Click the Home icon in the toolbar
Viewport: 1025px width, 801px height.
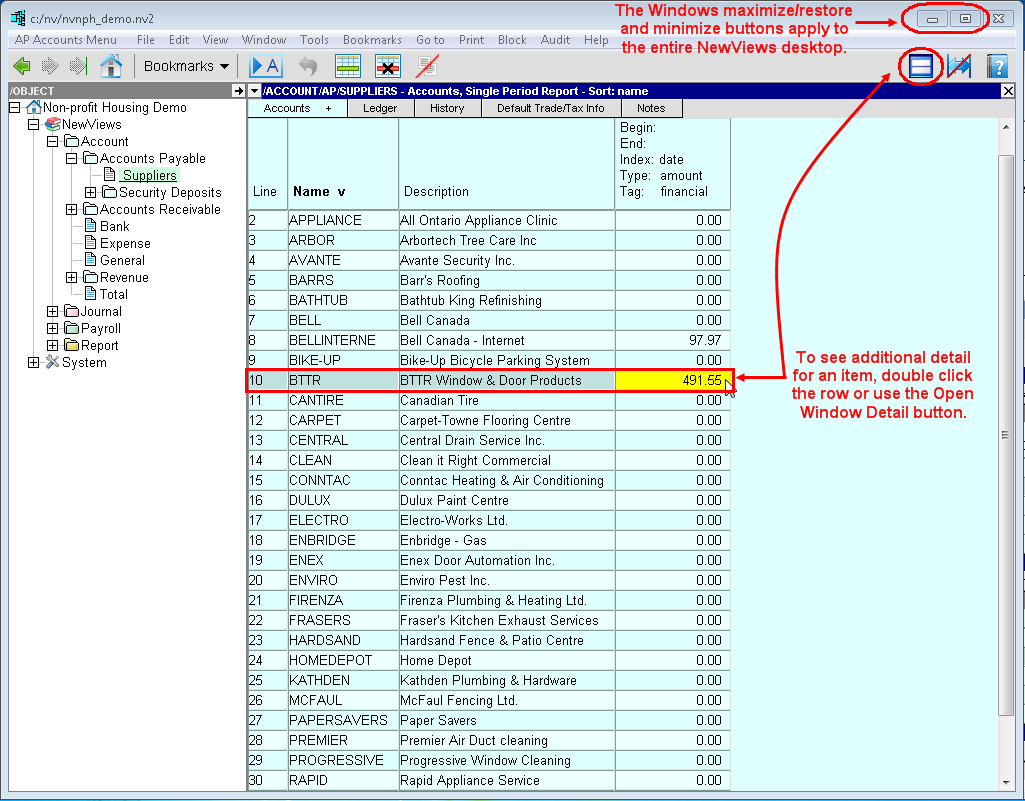coord(111,66)
